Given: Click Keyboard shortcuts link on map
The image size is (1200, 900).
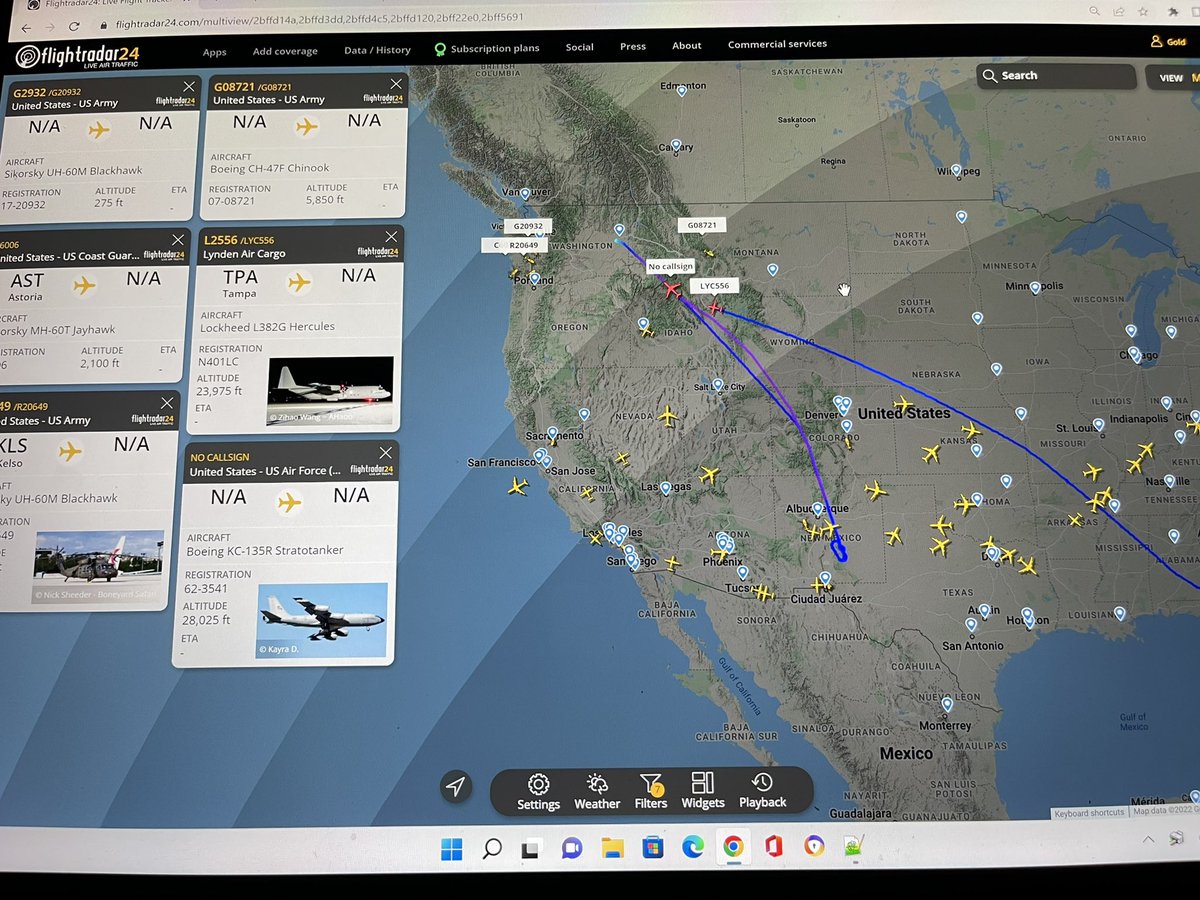Looking at the screenshot, I should [x=1089, y=813].
